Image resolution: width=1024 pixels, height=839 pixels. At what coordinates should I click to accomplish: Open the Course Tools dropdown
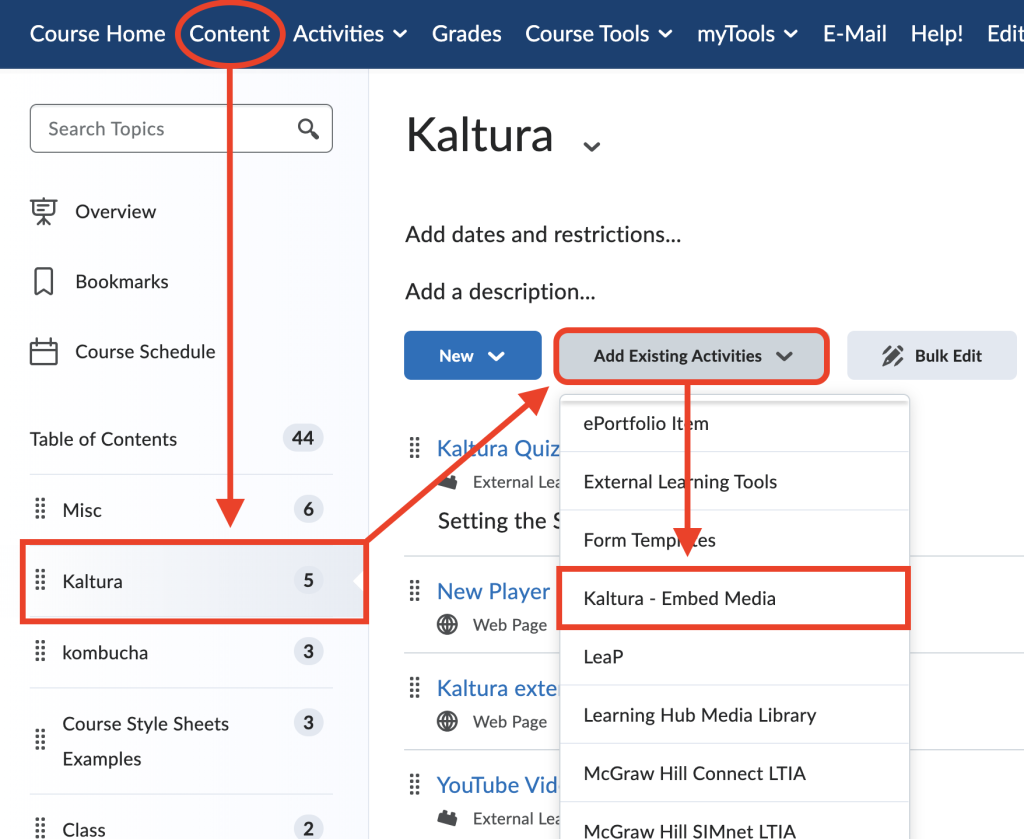599,34
